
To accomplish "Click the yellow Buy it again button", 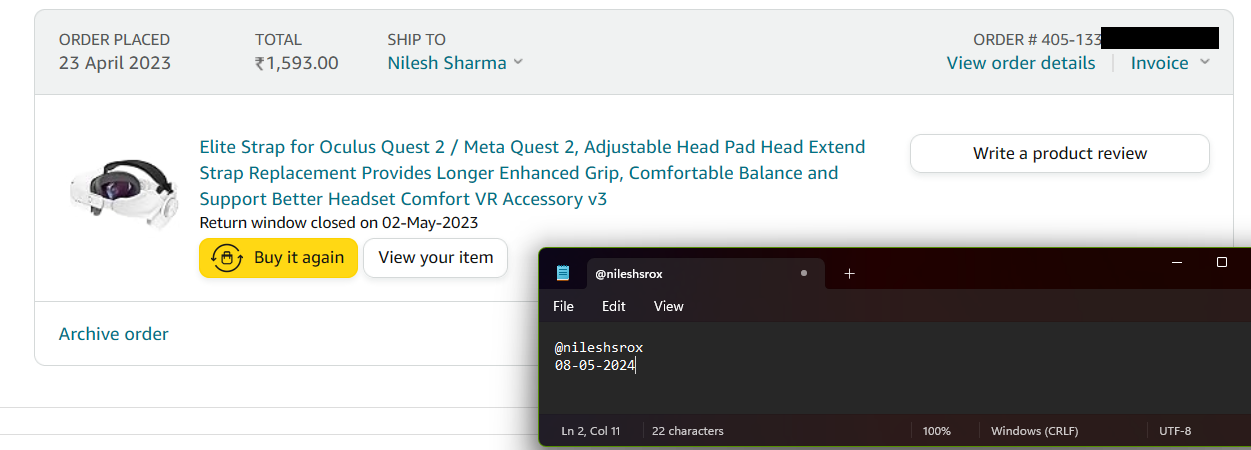I will point(278,257).
